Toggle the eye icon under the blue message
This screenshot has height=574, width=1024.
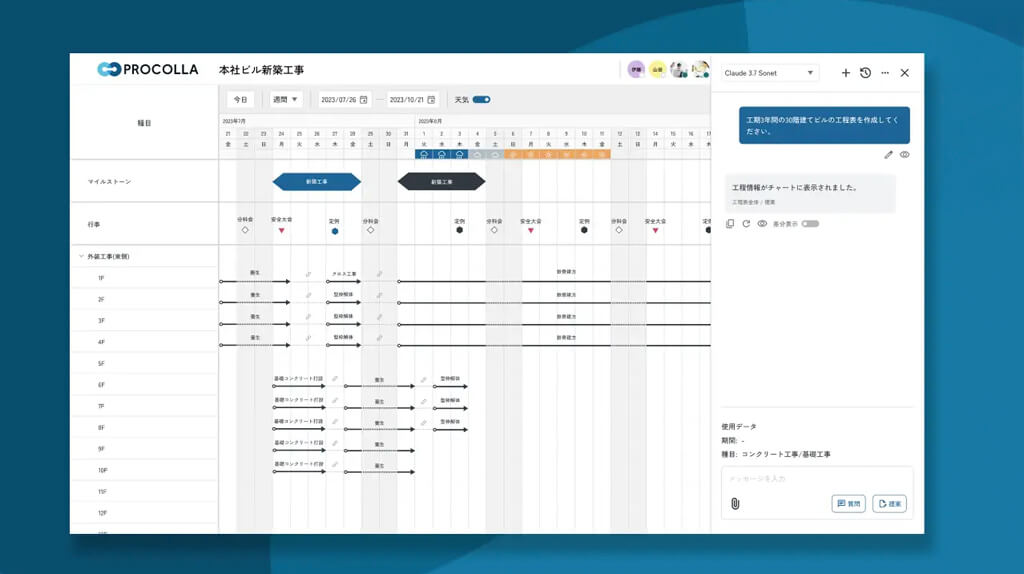tap(904, 155)
